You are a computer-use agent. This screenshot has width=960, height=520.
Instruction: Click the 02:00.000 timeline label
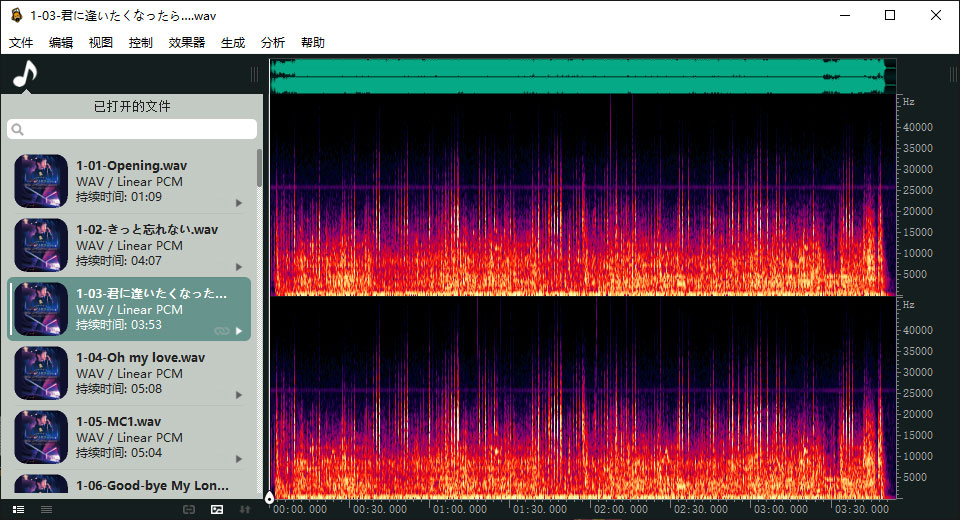[620, 509]
